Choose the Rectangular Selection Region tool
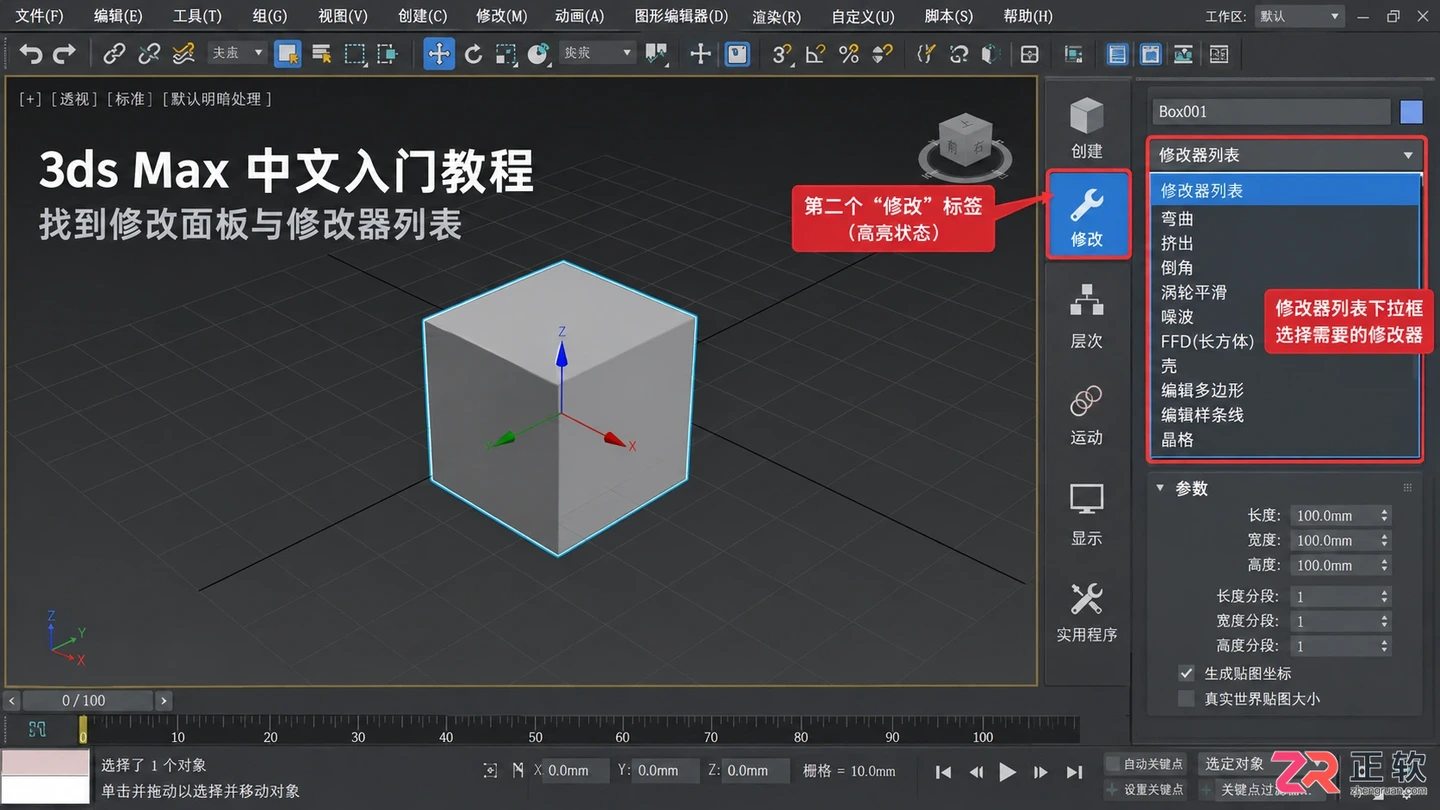Screen dimensions: 1440x810 point(355,54)
